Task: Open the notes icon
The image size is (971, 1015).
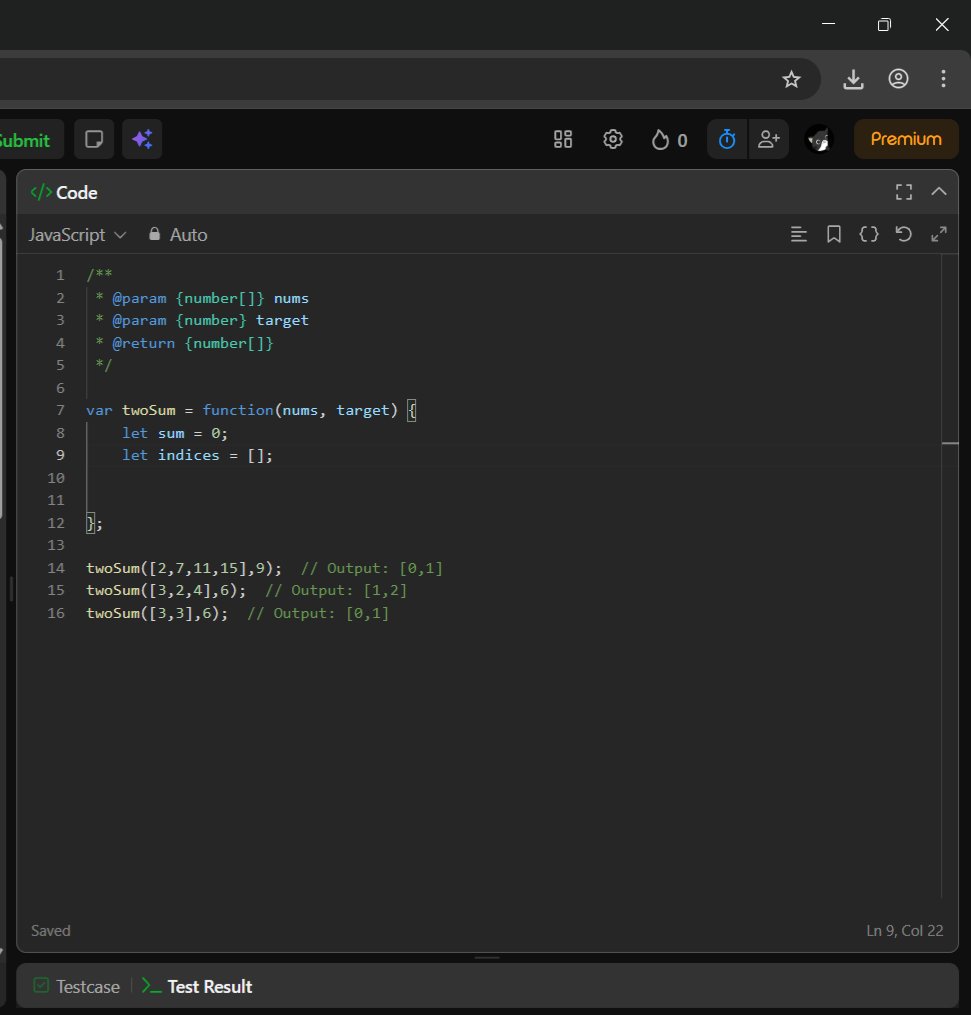Action: pos(94,139)
